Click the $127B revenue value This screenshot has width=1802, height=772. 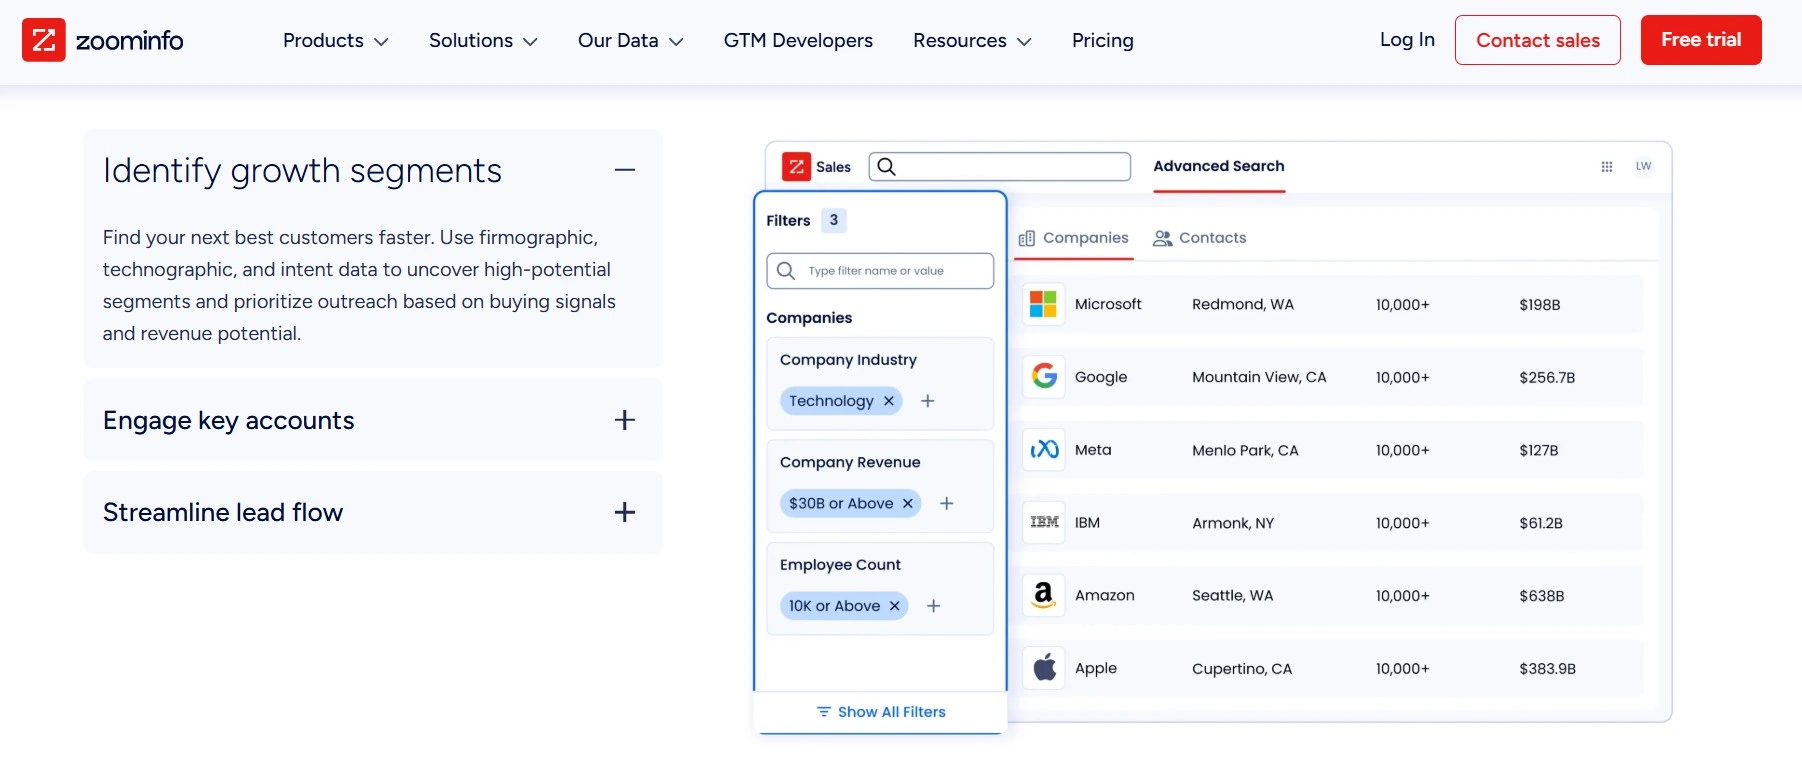1539,450
